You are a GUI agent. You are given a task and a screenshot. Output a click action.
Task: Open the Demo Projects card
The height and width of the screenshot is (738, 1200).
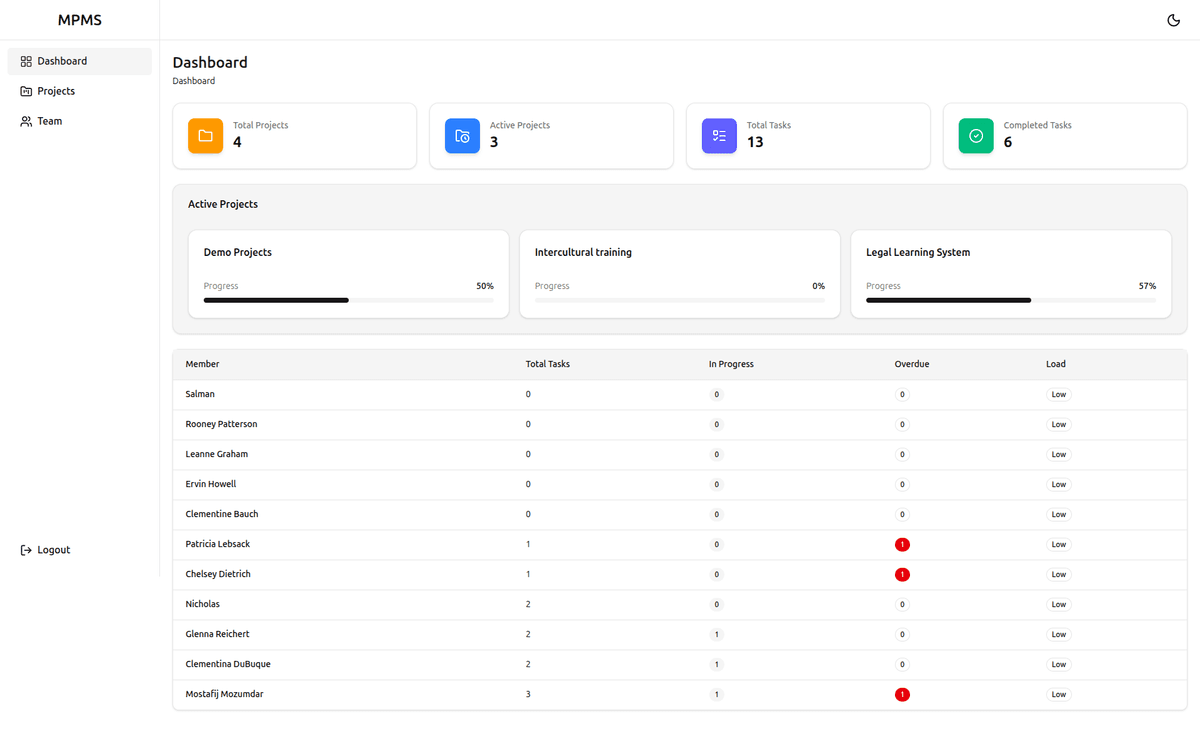[348, 274]
